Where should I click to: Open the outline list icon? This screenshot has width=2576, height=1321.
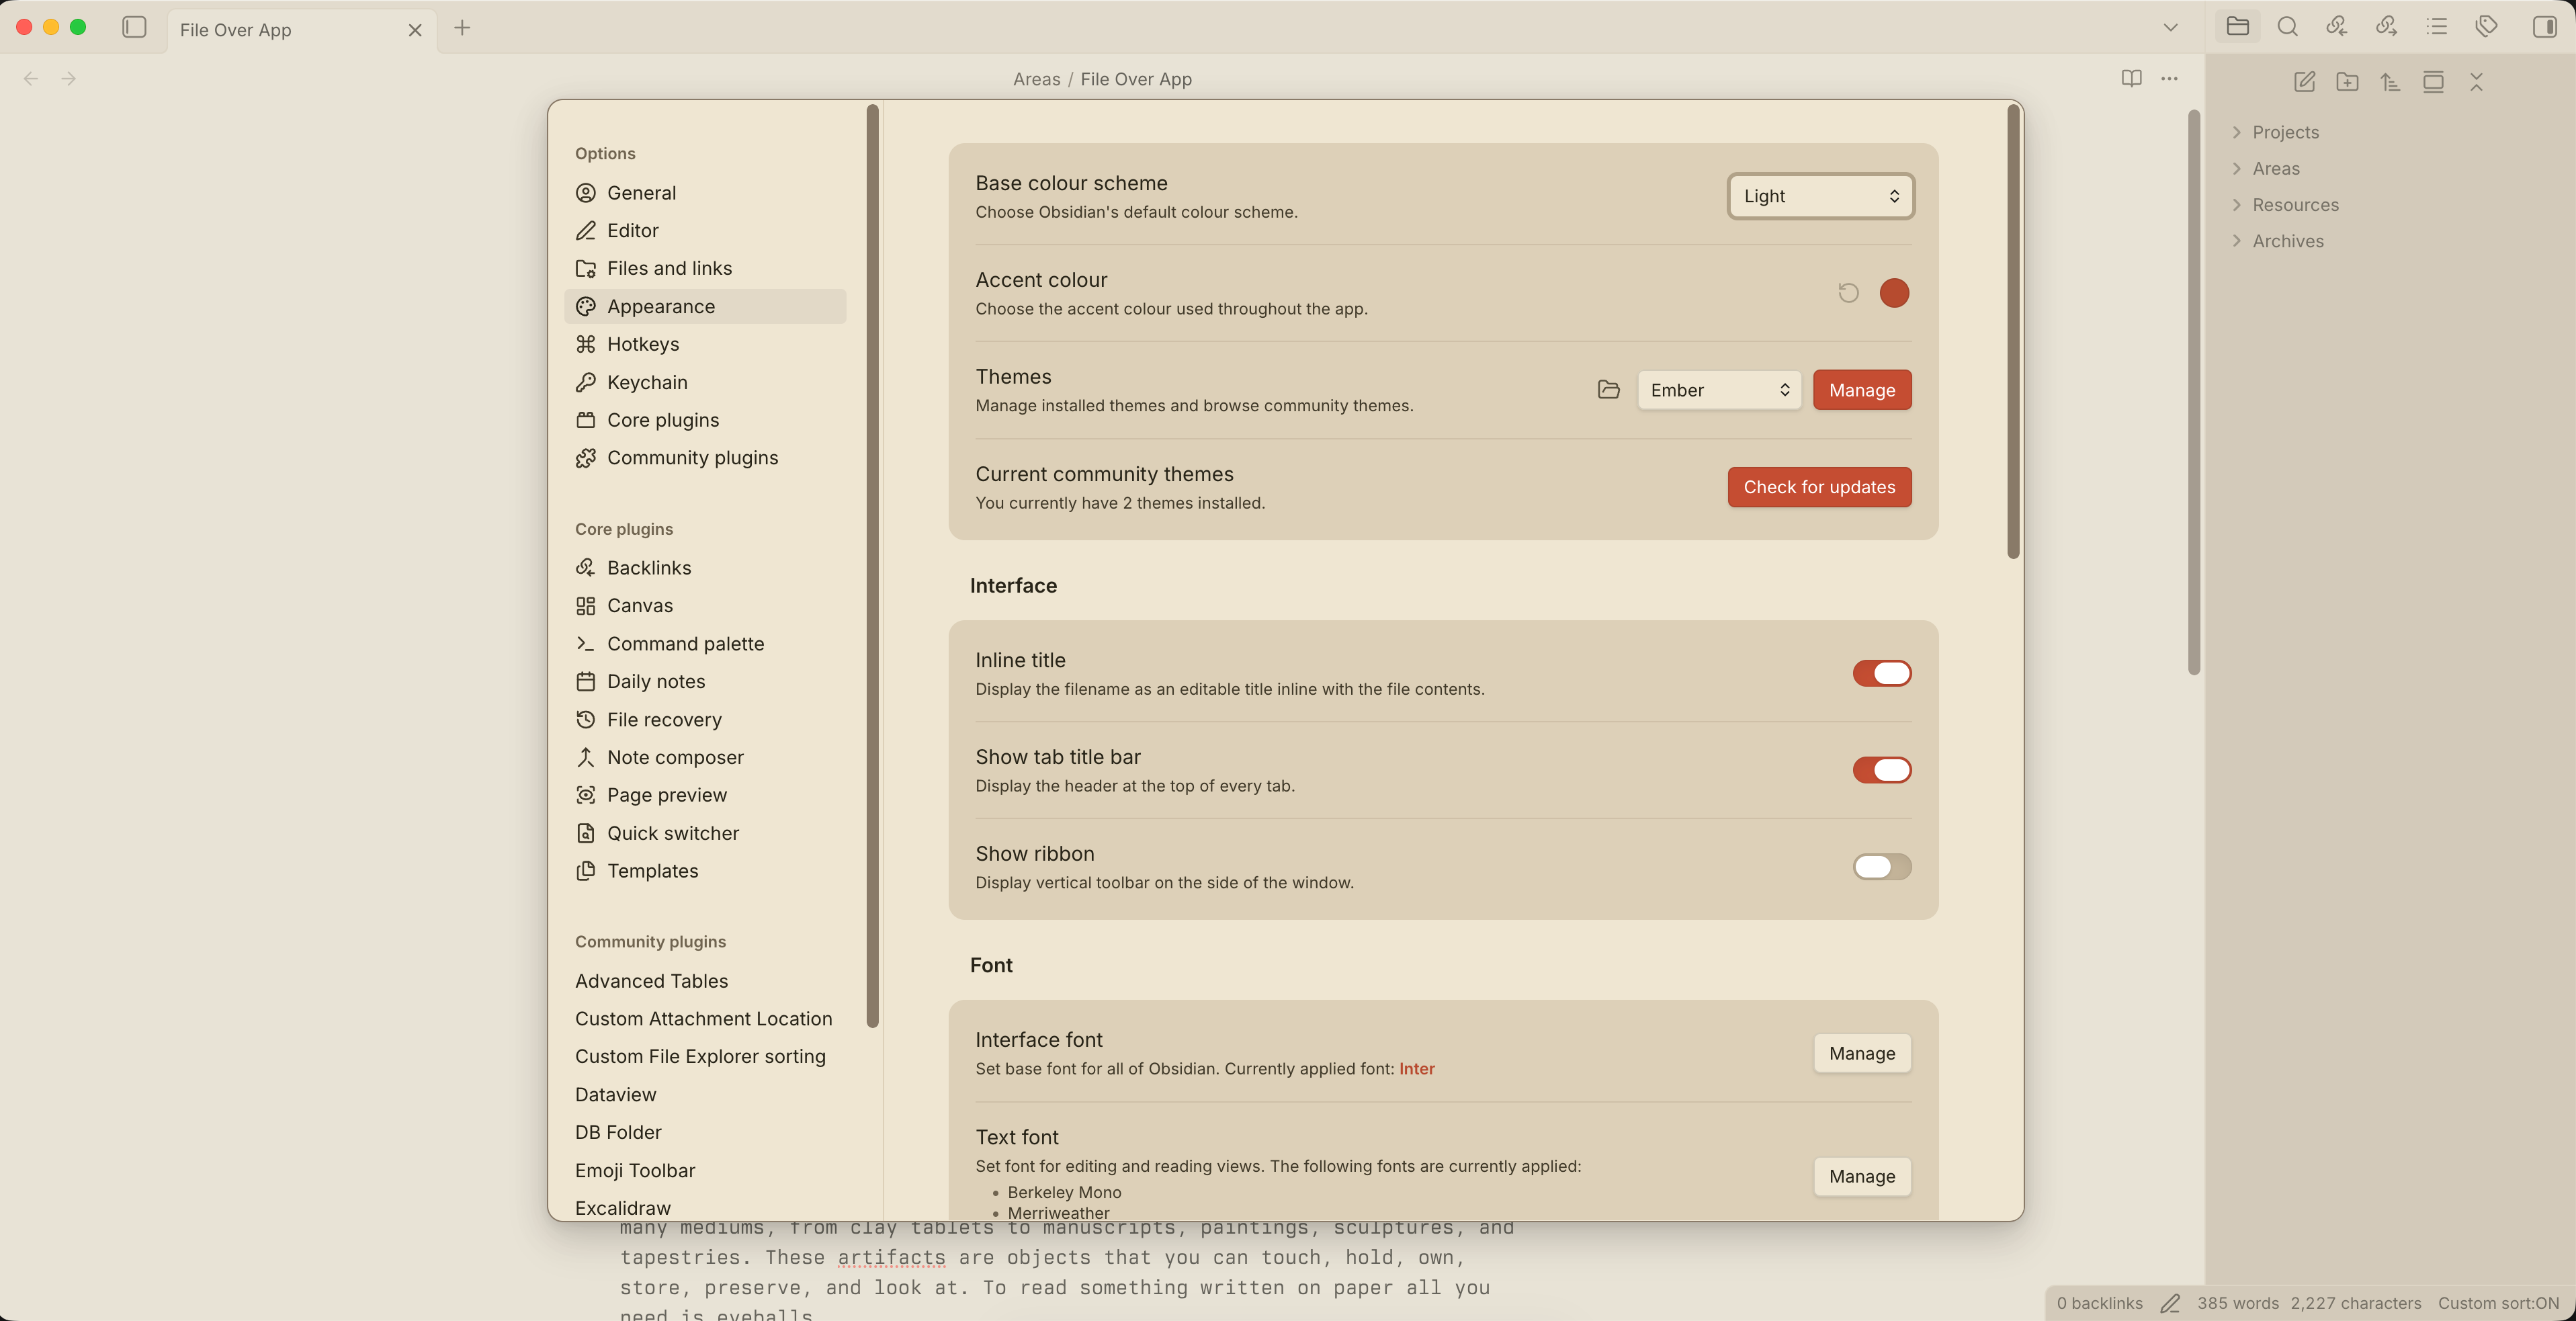point(2437,27)
